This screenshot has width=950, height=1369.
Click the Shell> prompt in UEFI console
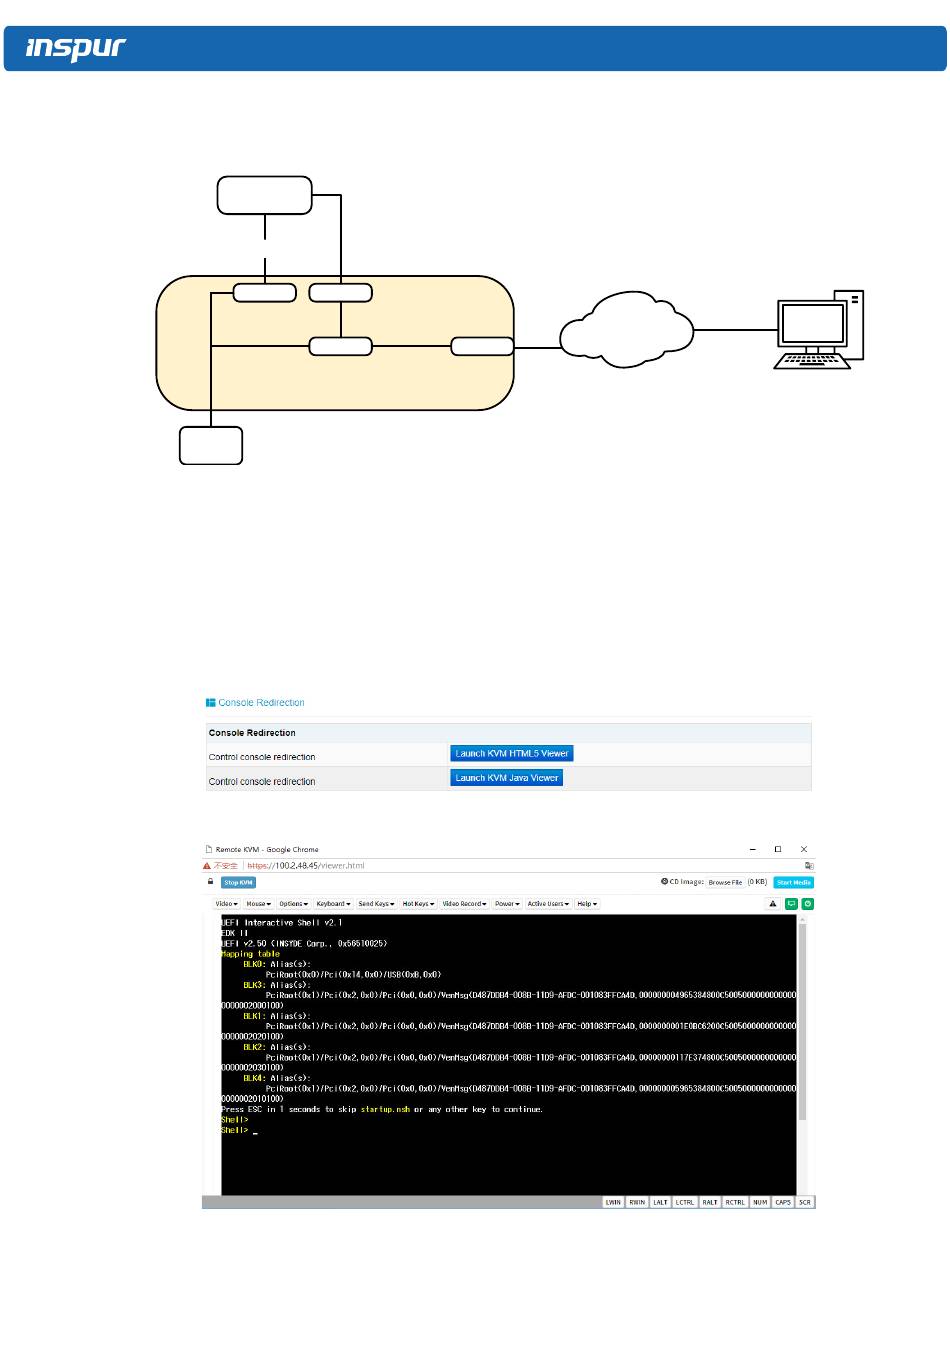[235, 1130]
